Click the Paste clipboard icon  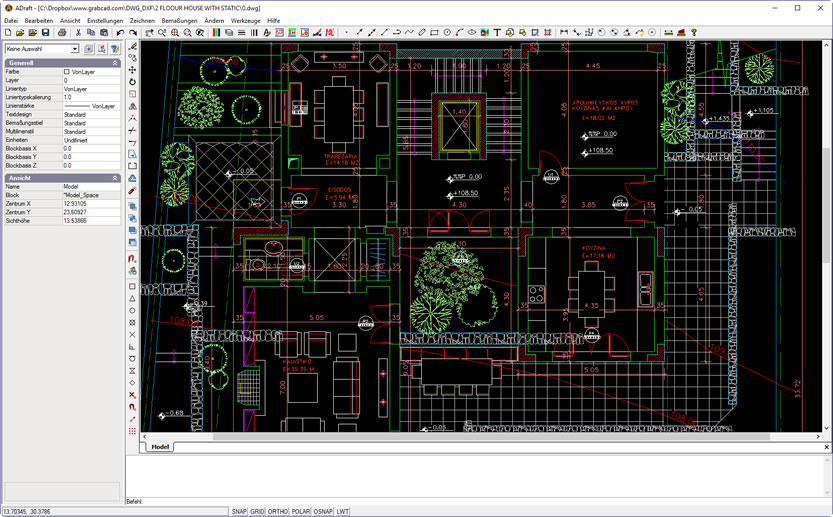coord(104,33)
